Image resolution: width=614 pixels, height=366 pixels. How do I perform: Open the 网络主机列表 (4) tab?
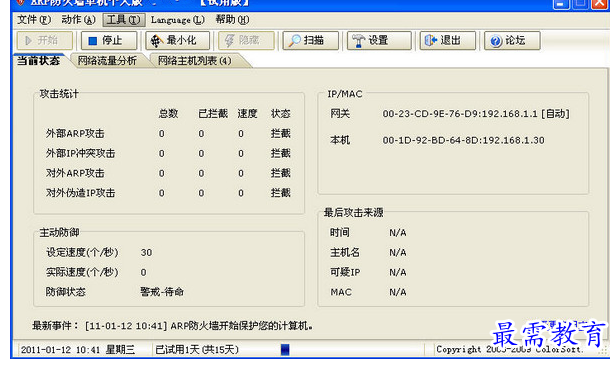195,61
